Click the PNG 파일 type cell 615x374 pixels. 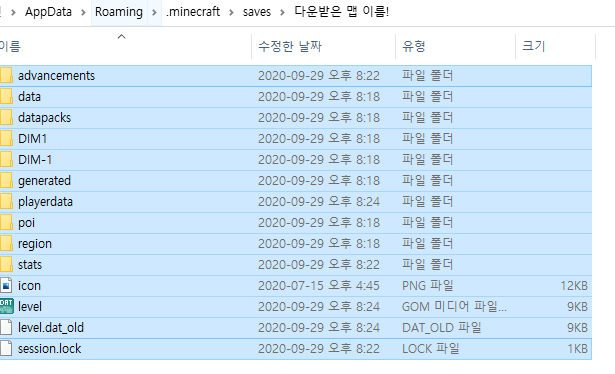(x=428, y=286)
